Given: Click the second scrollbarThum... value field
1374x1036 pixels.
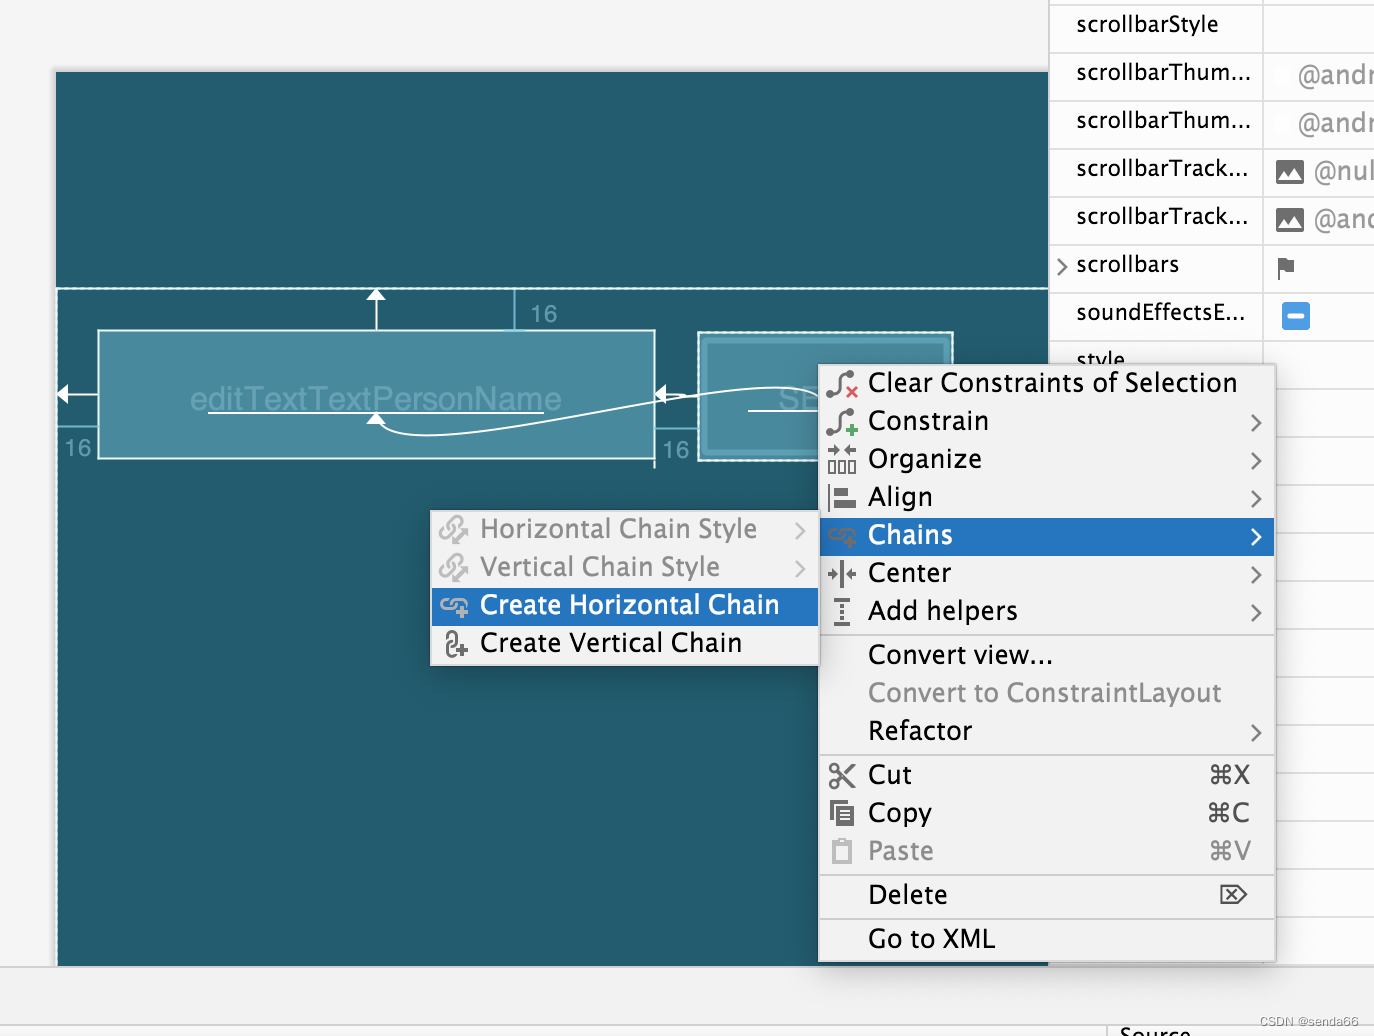Looking at the screenshot, I should pyautogui.click(x=1319, y=123).
